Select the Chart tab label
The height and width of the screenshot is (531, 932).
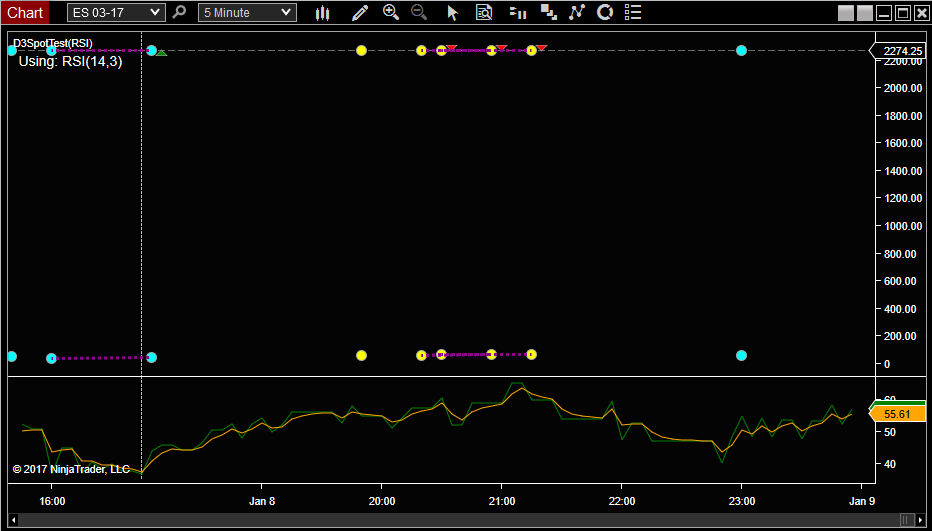pyautogui.click(x=25, y=13)
